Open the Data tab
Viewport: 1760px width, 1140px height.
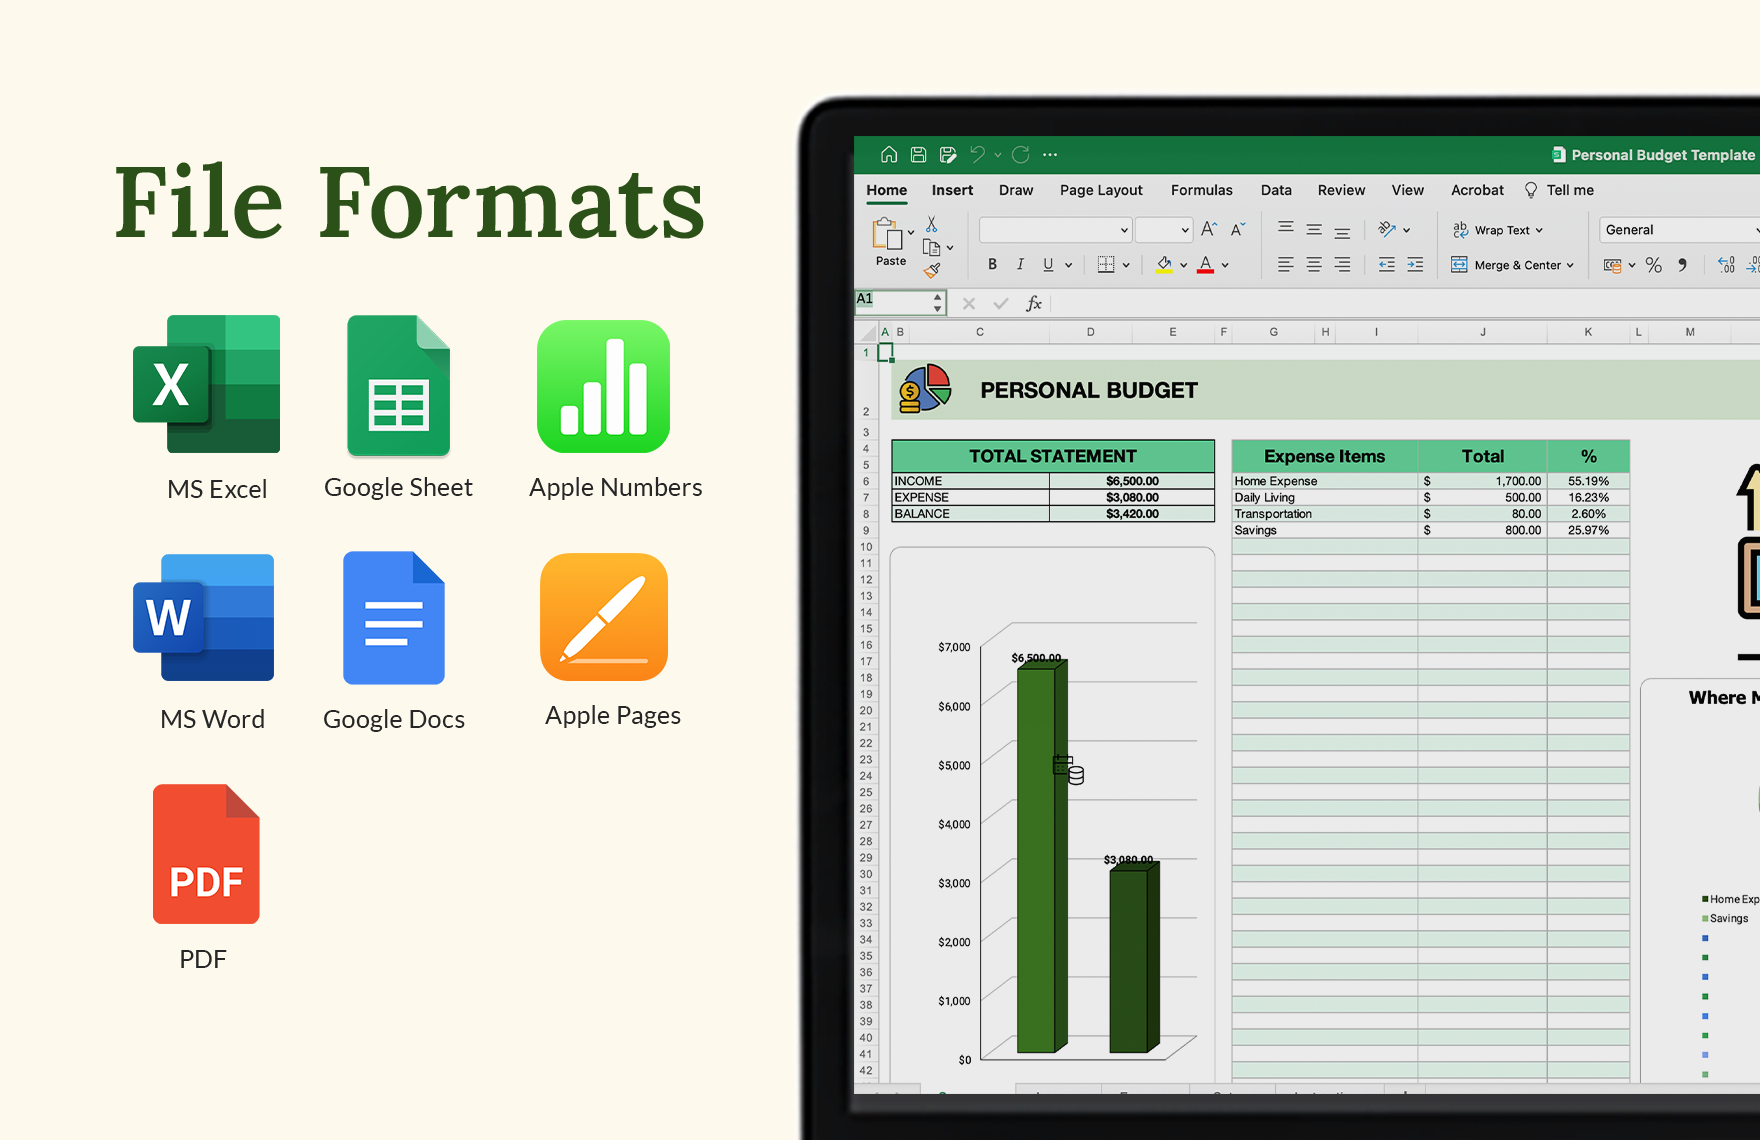[x=1276, y=190]
